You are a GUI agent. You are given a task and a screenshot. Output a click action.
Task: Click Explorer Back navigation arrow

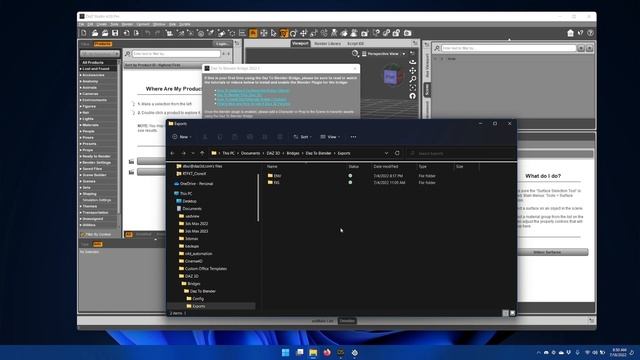point(173,153)
